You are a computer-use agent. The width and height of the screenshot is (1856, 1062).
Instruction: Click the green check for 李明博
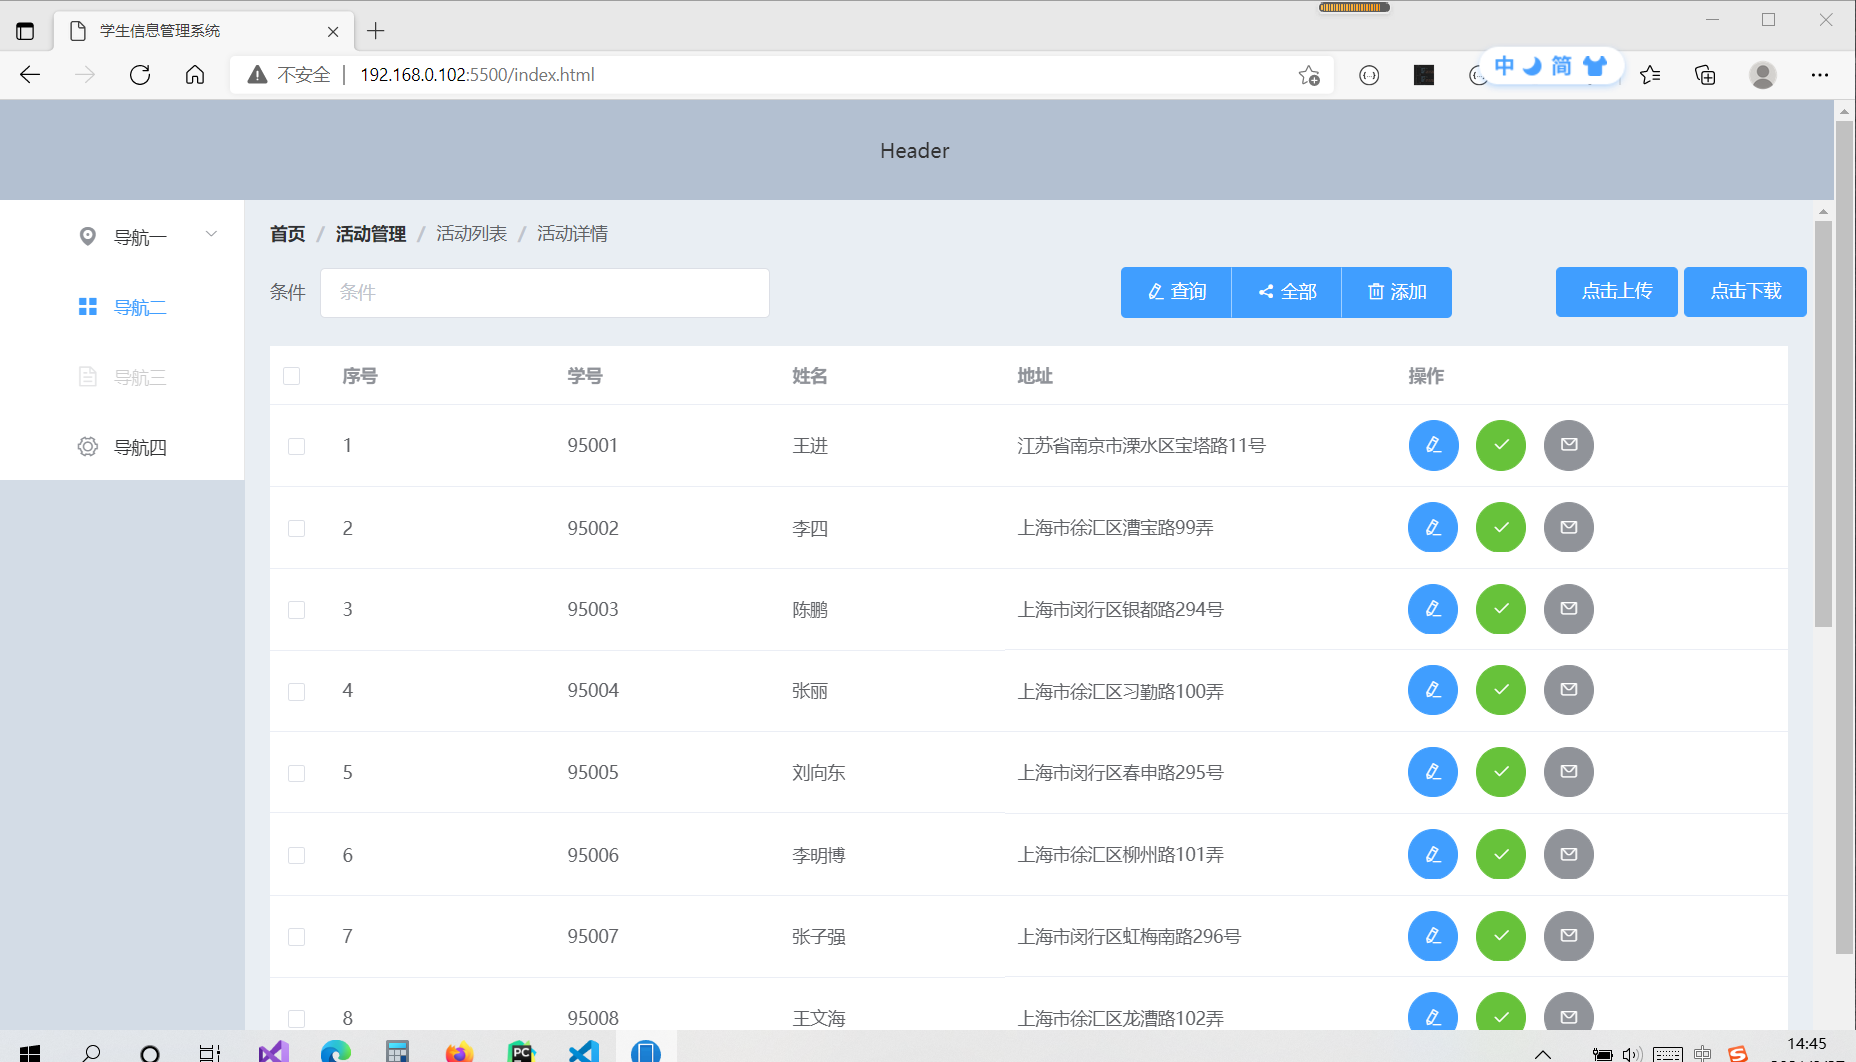(x=1501, y=855)
